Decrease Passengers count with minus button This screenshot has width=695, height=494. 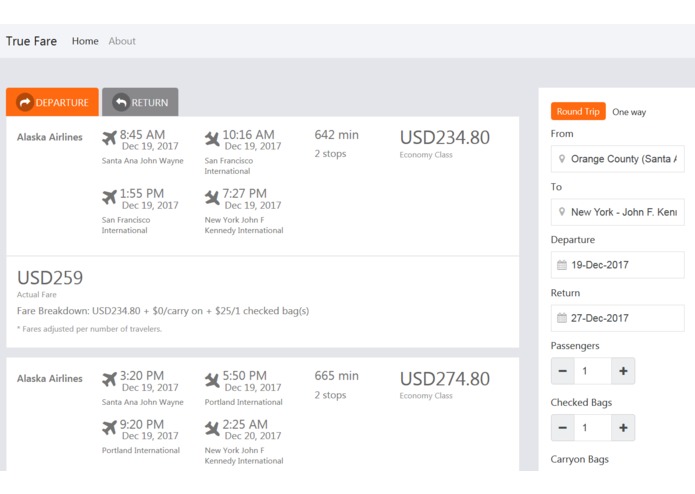(x=562, y=371)
